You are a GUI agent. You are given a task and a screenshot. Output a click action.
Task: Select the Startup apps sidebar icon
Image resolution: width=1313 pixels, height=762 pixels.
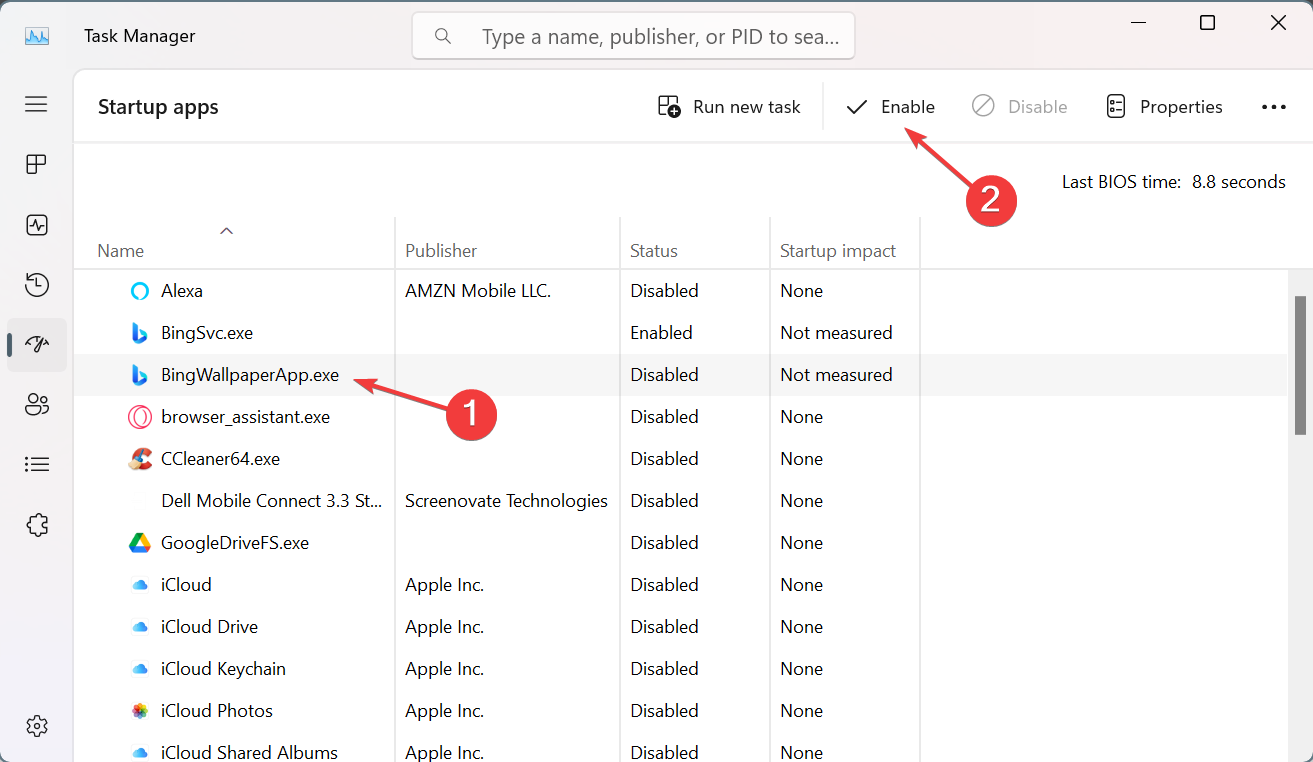coord(36,345)
